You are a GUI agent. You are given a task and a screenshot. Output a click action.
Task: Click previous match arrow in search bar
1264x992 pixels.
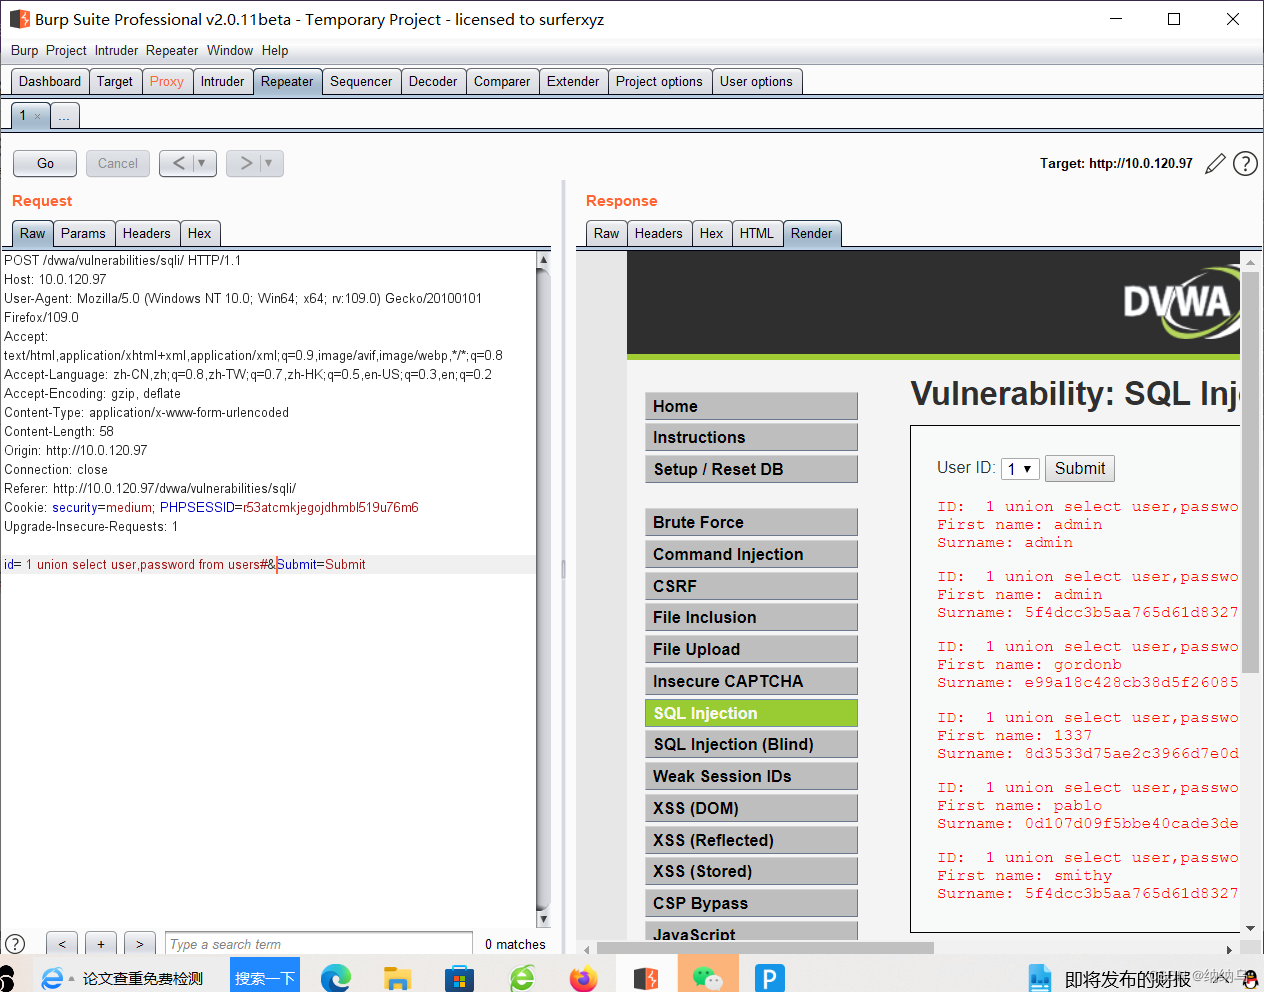(62, 944)
